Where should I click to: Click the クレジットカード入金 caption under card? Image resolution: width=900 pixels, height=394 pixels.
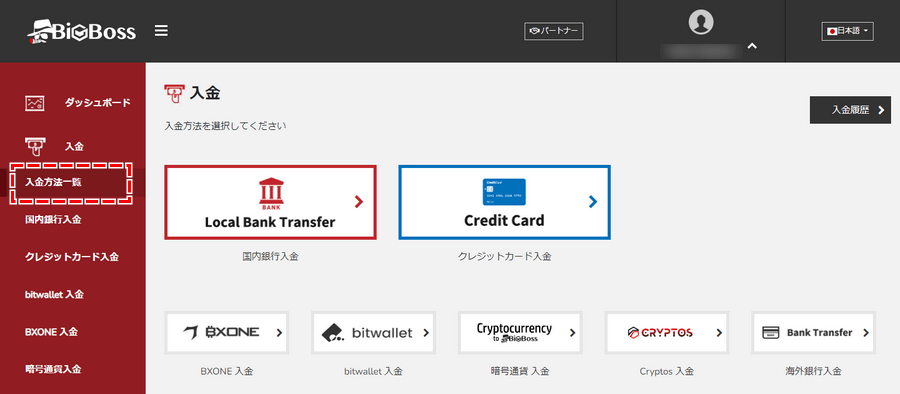coord(505,257)
